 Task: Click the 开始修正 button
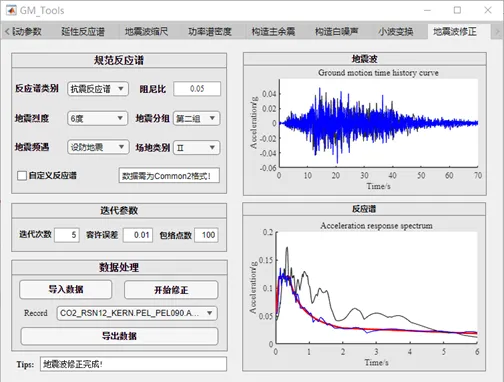click(x=171, y=290)
